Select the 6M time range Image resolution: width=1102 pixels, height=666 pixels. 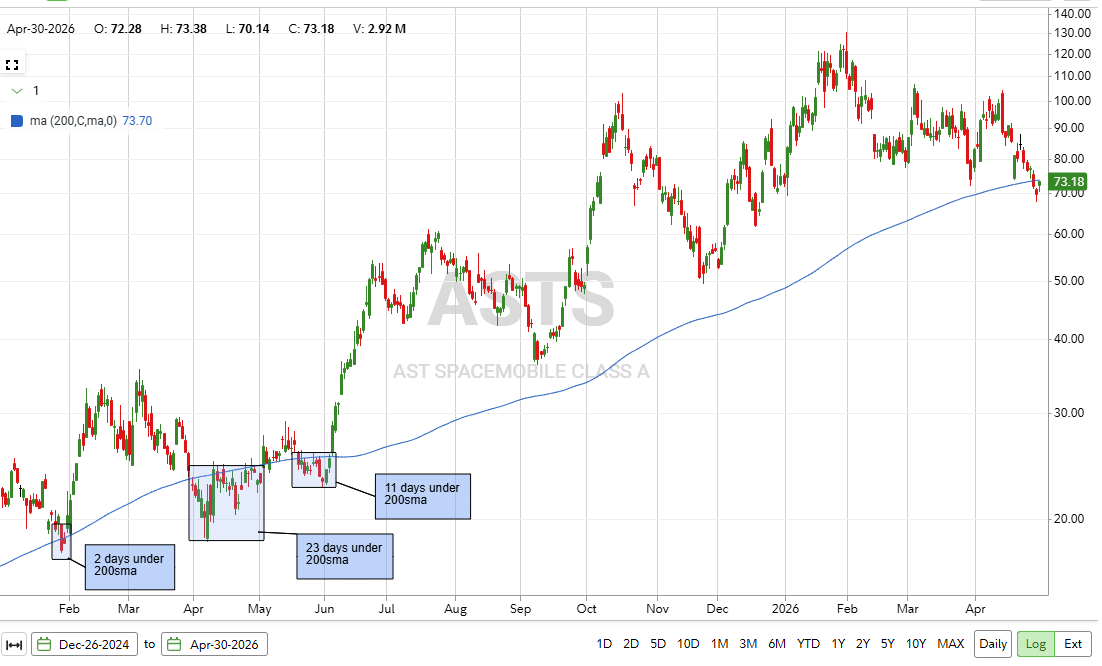tap(777, 644)
